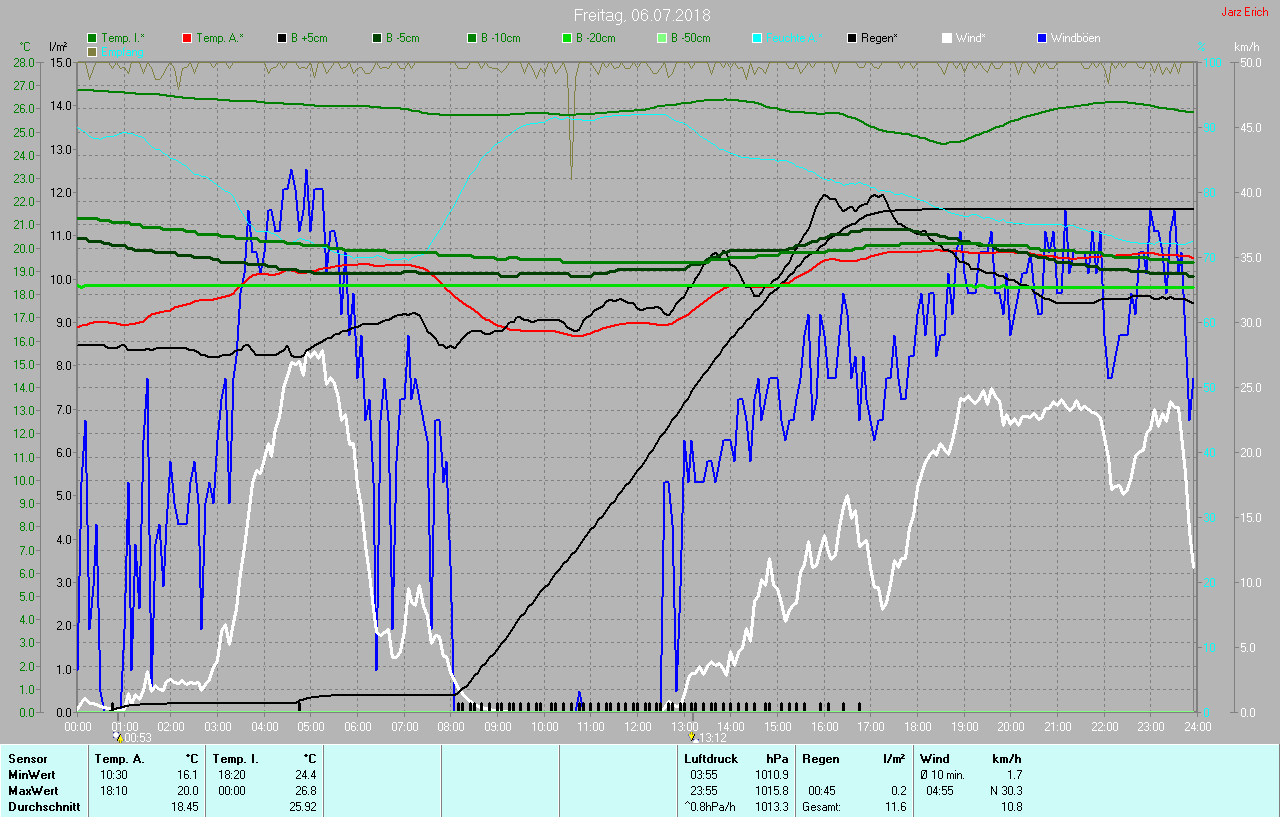The width and height of the screenshot is (1280, 817).
Task: Click the average outside temperature value 18.45
Action: click(184, 807)
